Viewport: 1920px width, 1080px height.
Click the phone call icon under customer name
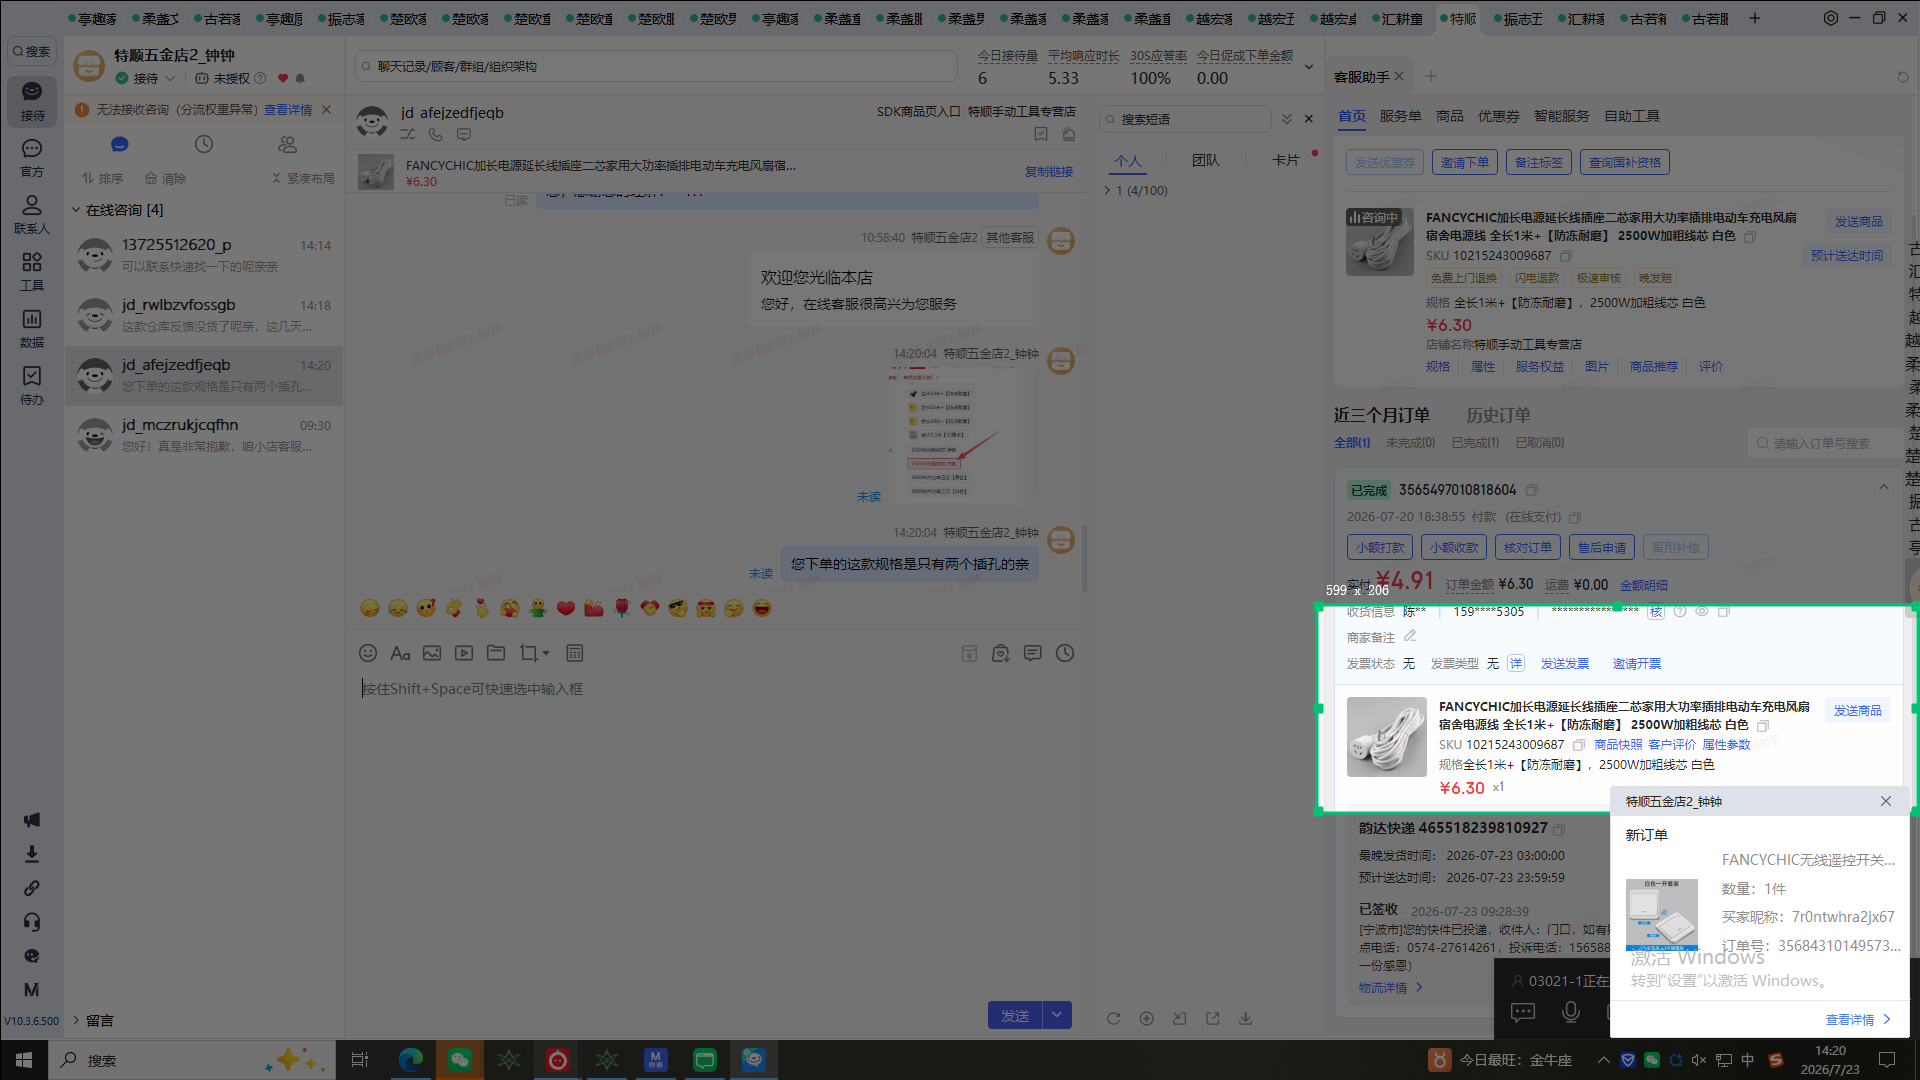point(436,134)
